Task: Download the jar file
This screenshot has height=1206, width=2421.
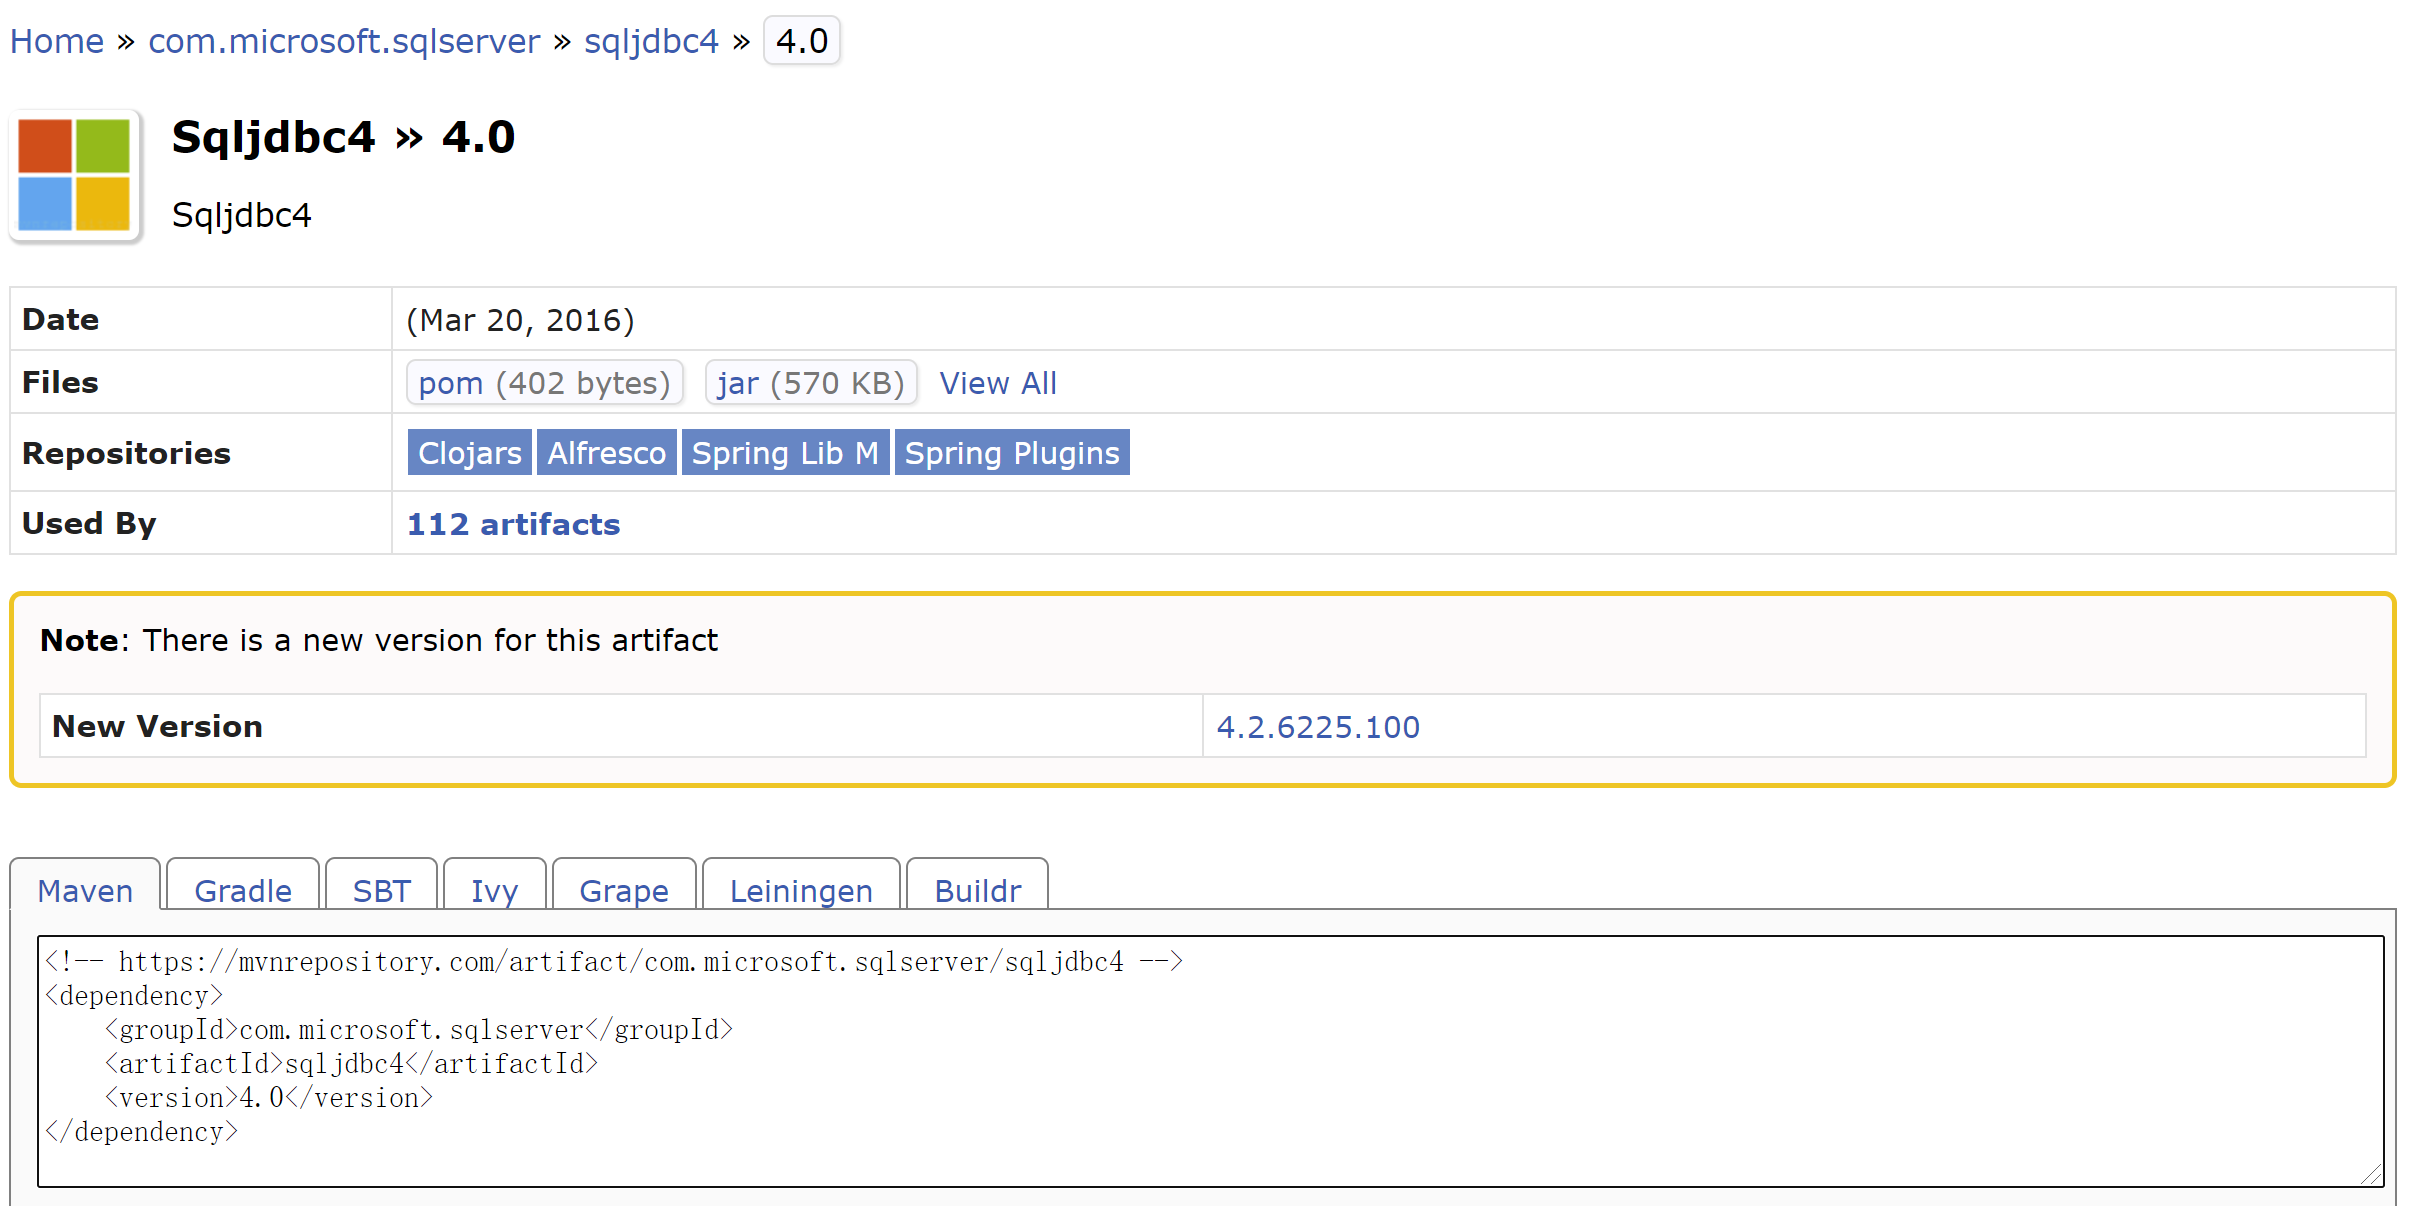Action: pyautogui.click(x=811, y=382)
